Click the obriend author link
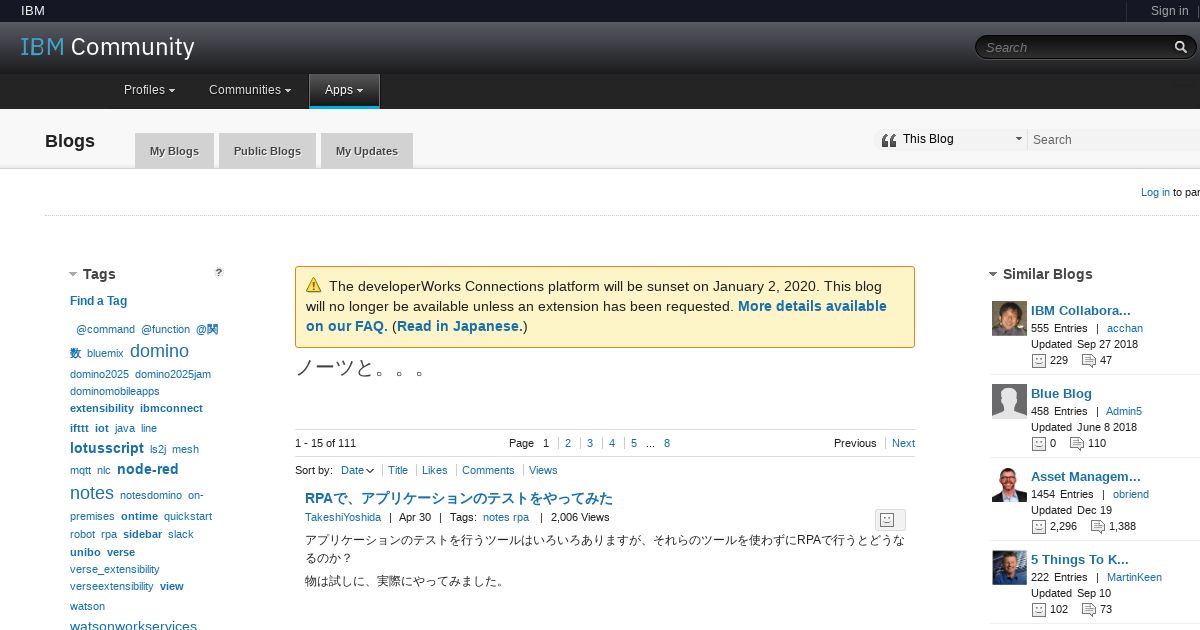Viewport: 1200px width, 630px height. (x=1131, y=494)
